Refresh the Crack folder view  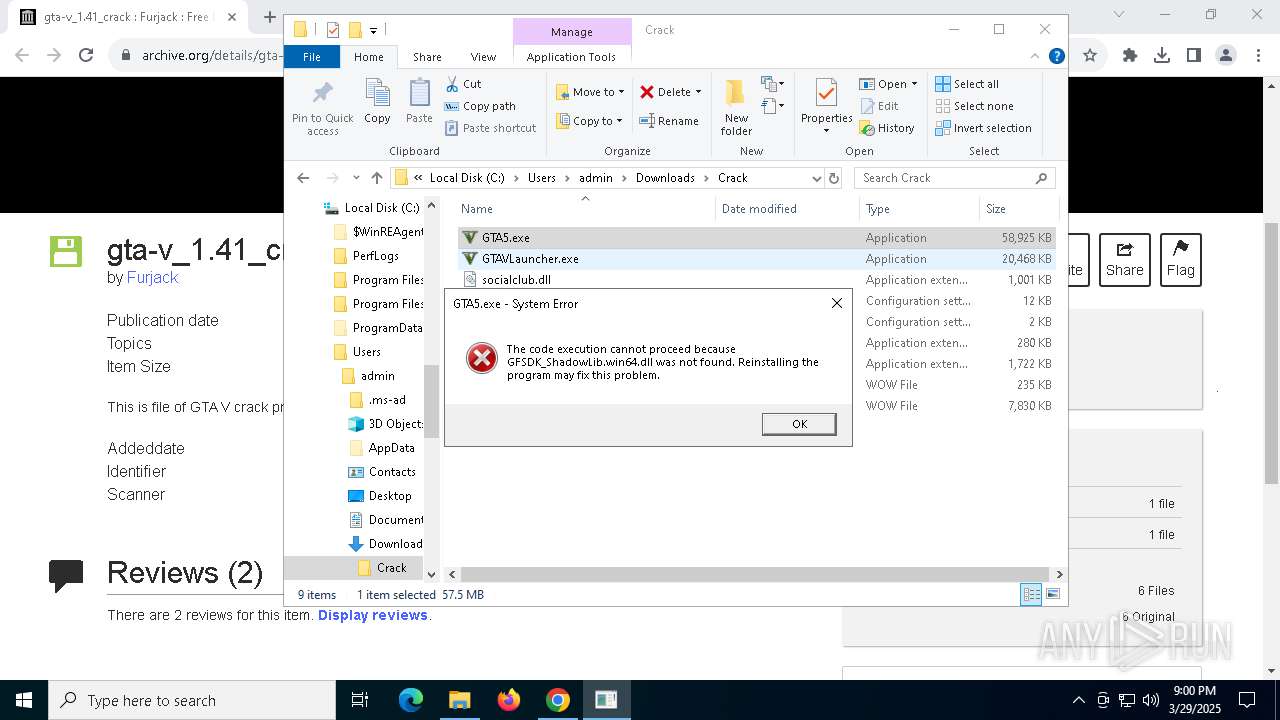click(x=834, y=178)
